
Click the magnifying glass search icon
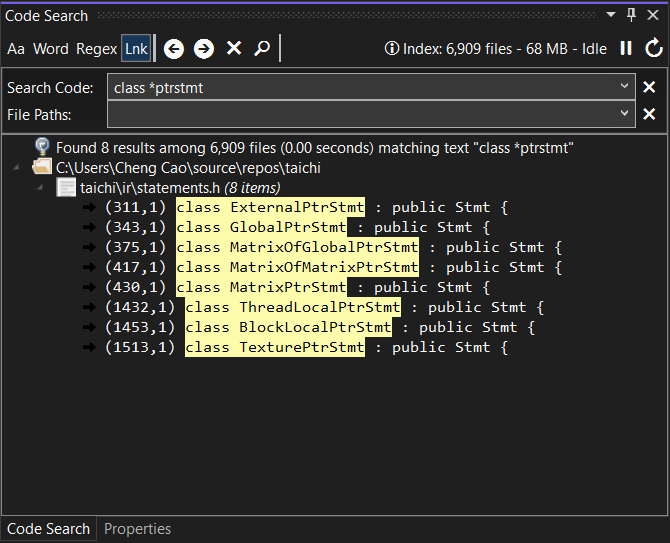pyautogui.click(x=262, y=48)
